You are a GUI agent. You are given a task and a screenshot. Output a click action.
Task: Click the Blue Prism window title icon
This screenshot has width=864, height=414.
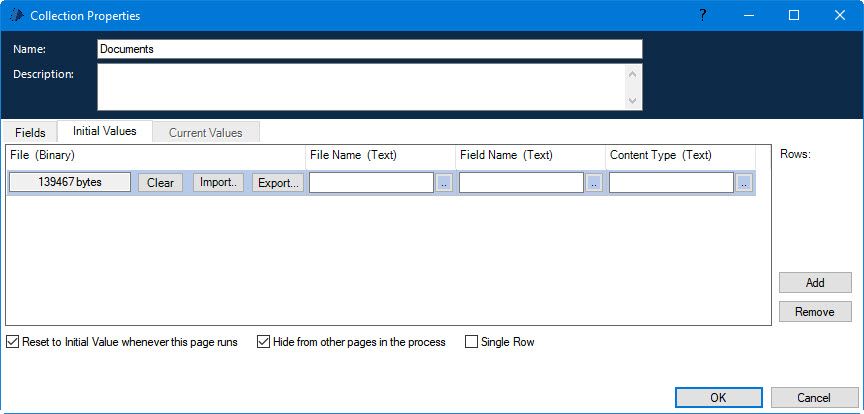(17, 15)
